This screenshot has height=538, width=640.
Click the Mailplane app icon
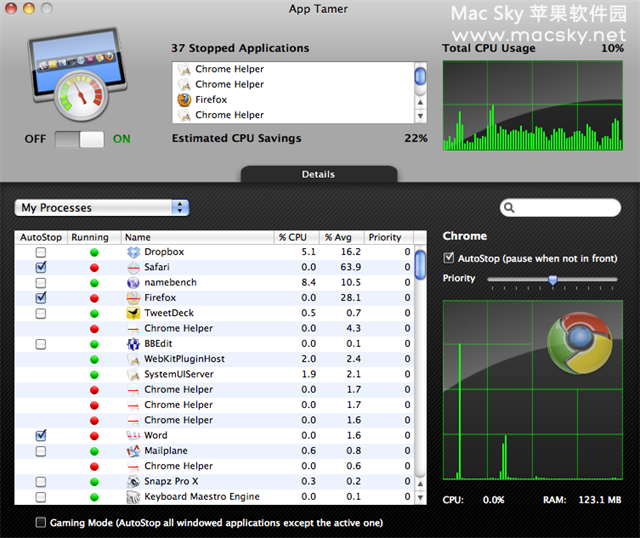pos(133,451)
